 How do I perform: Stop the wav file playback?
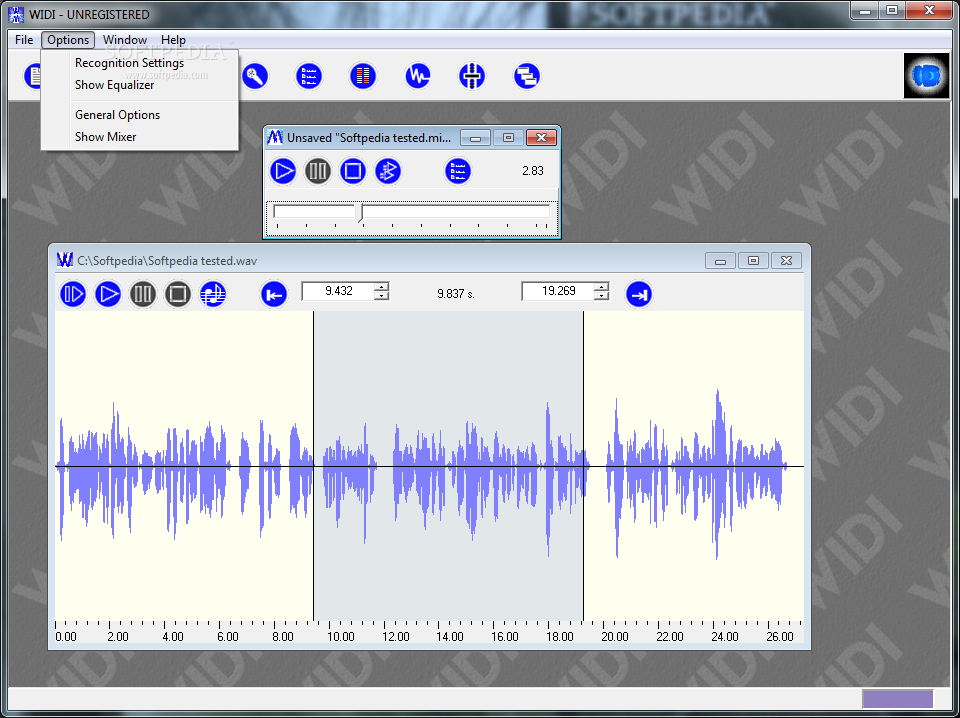click(178, 294)
